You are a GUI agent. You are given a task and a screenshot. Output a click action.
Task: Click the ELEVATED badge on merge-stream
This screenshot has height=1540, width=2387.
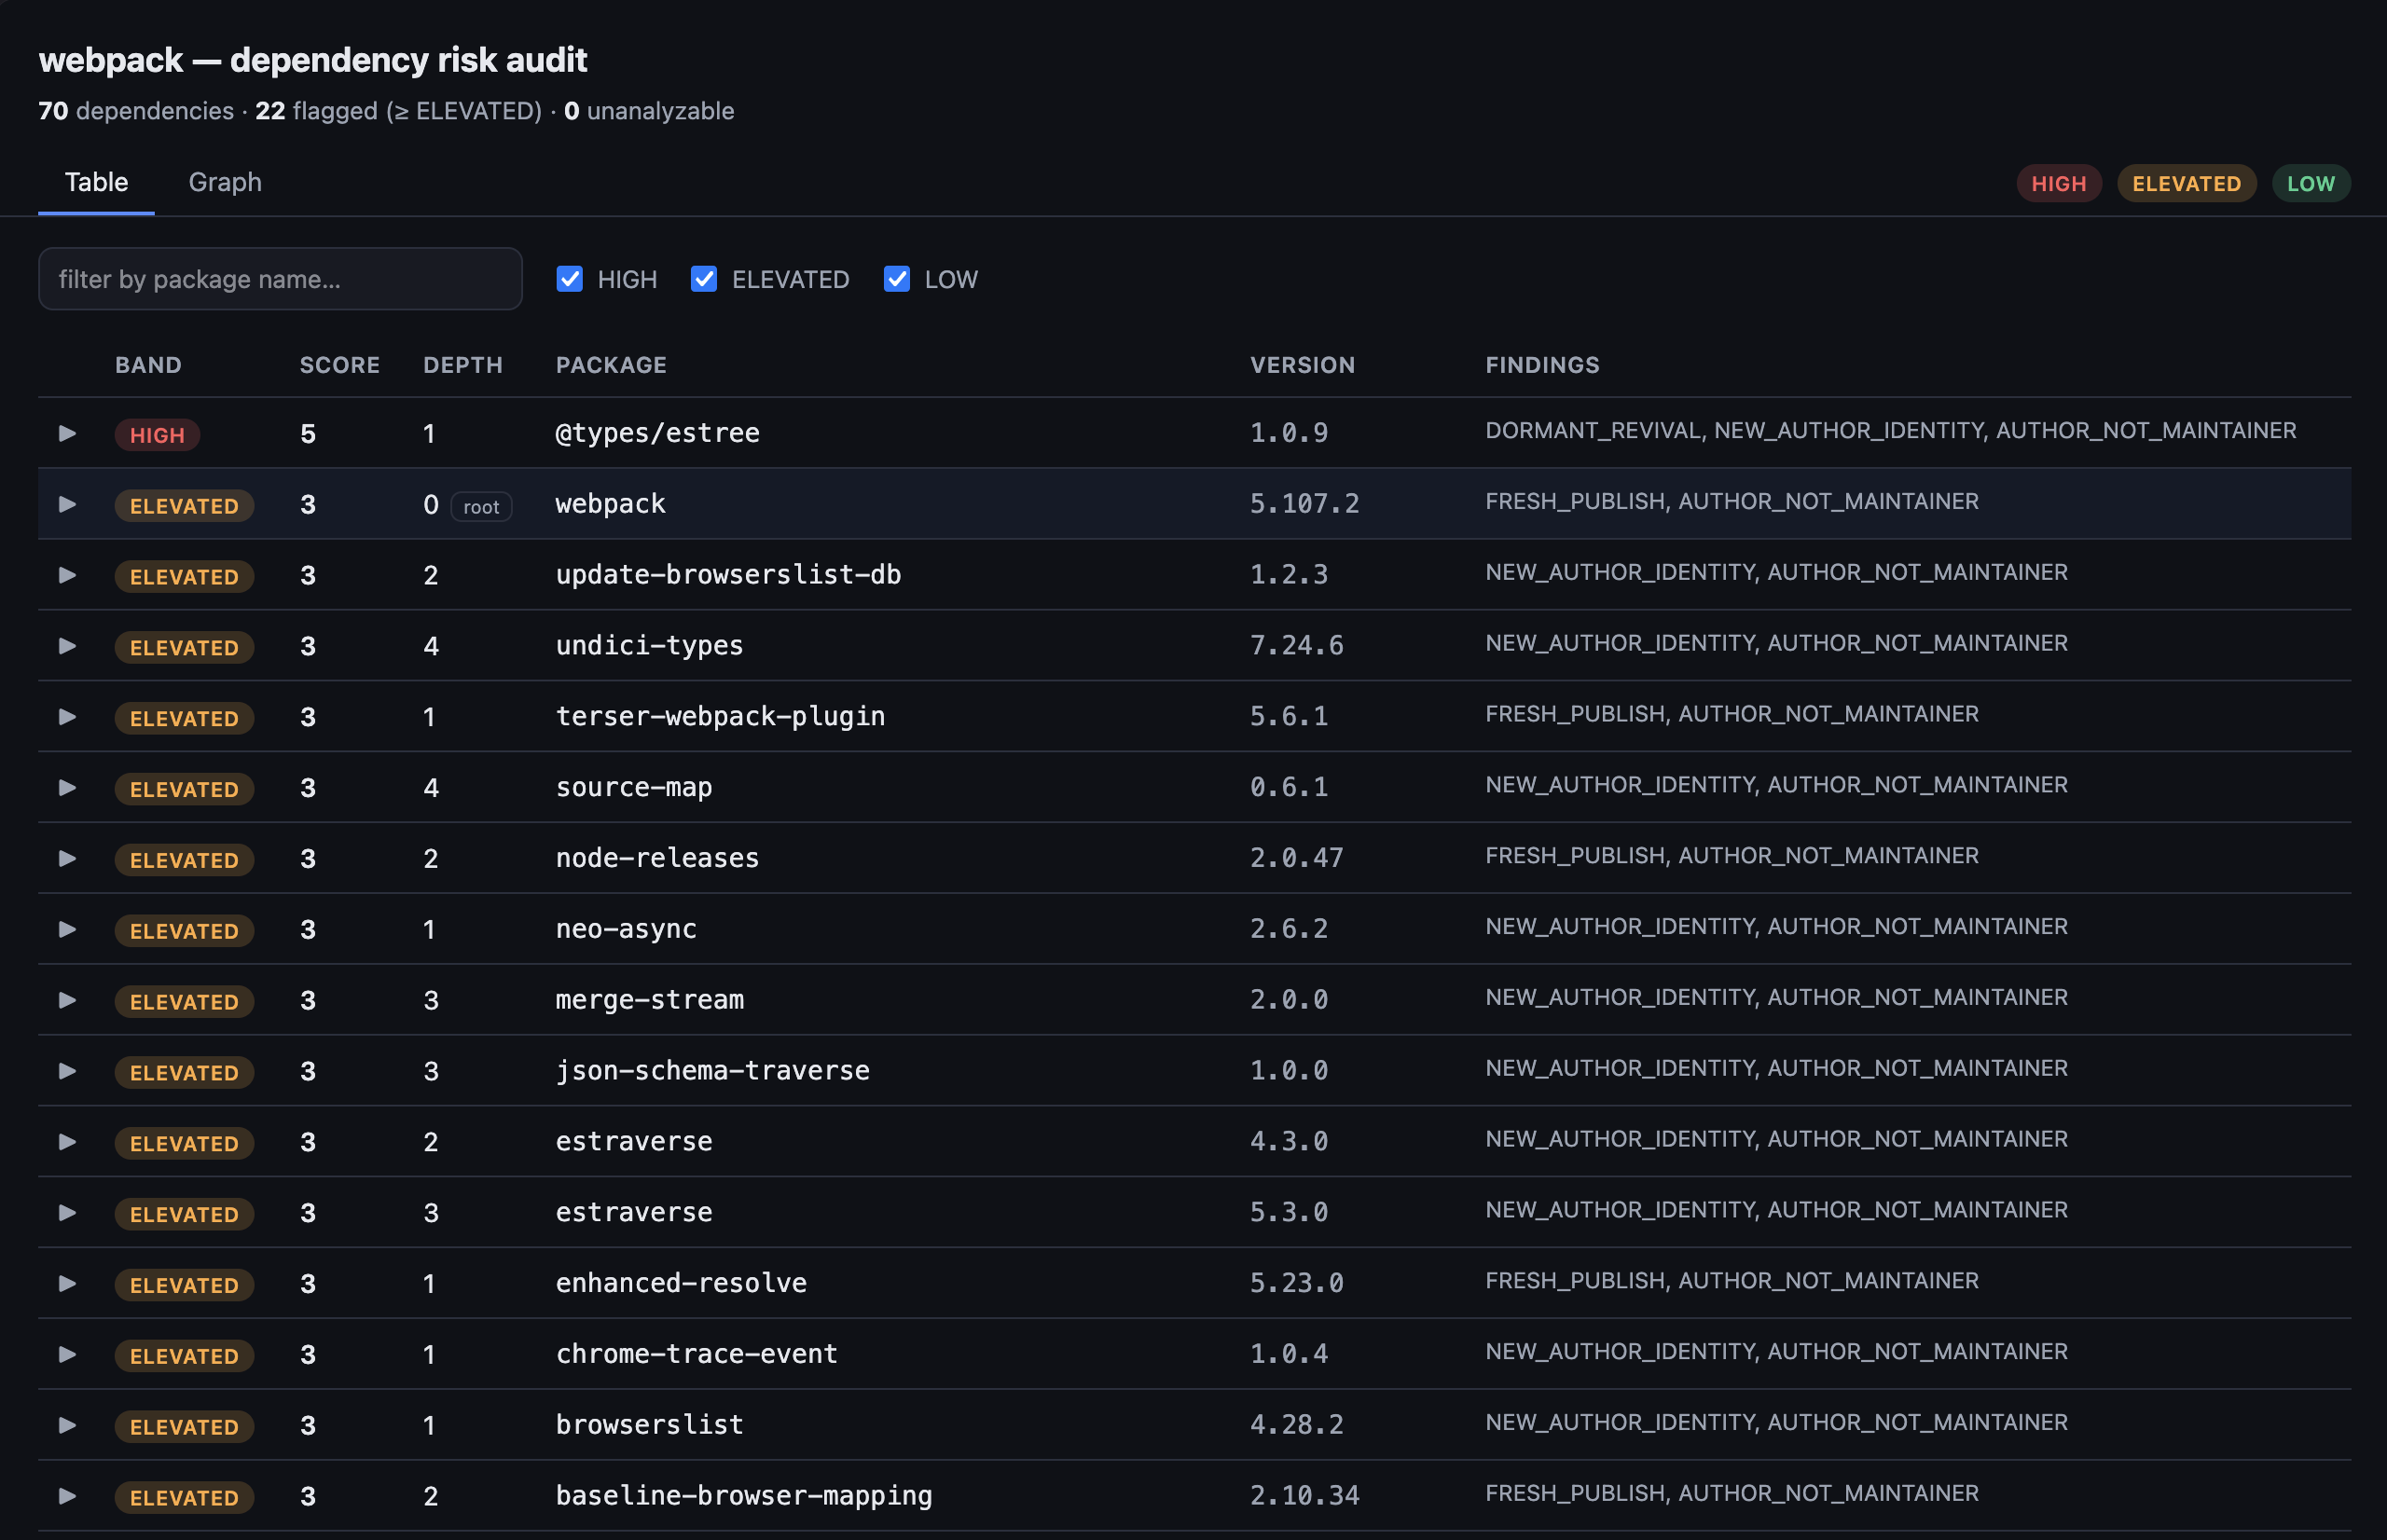[184, 1002]
